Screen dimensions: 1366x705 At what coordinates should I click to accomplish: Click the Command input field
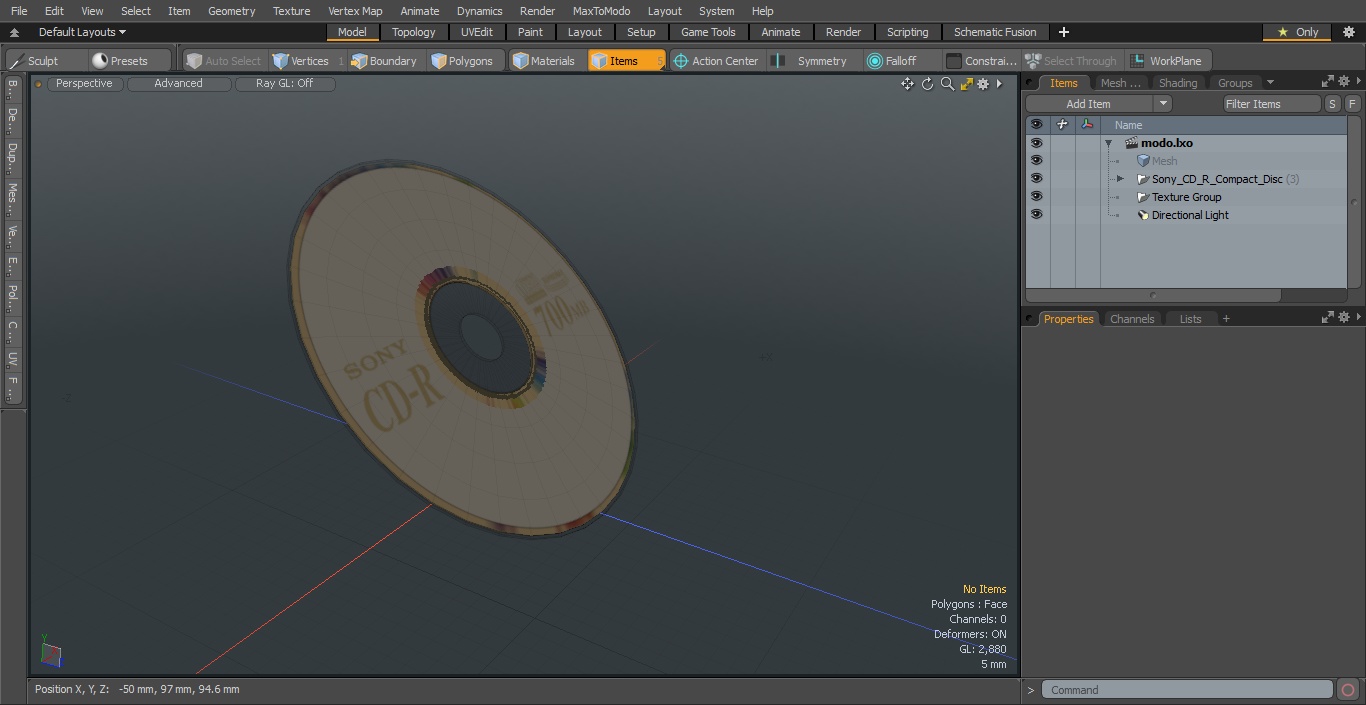(1187, 690)
